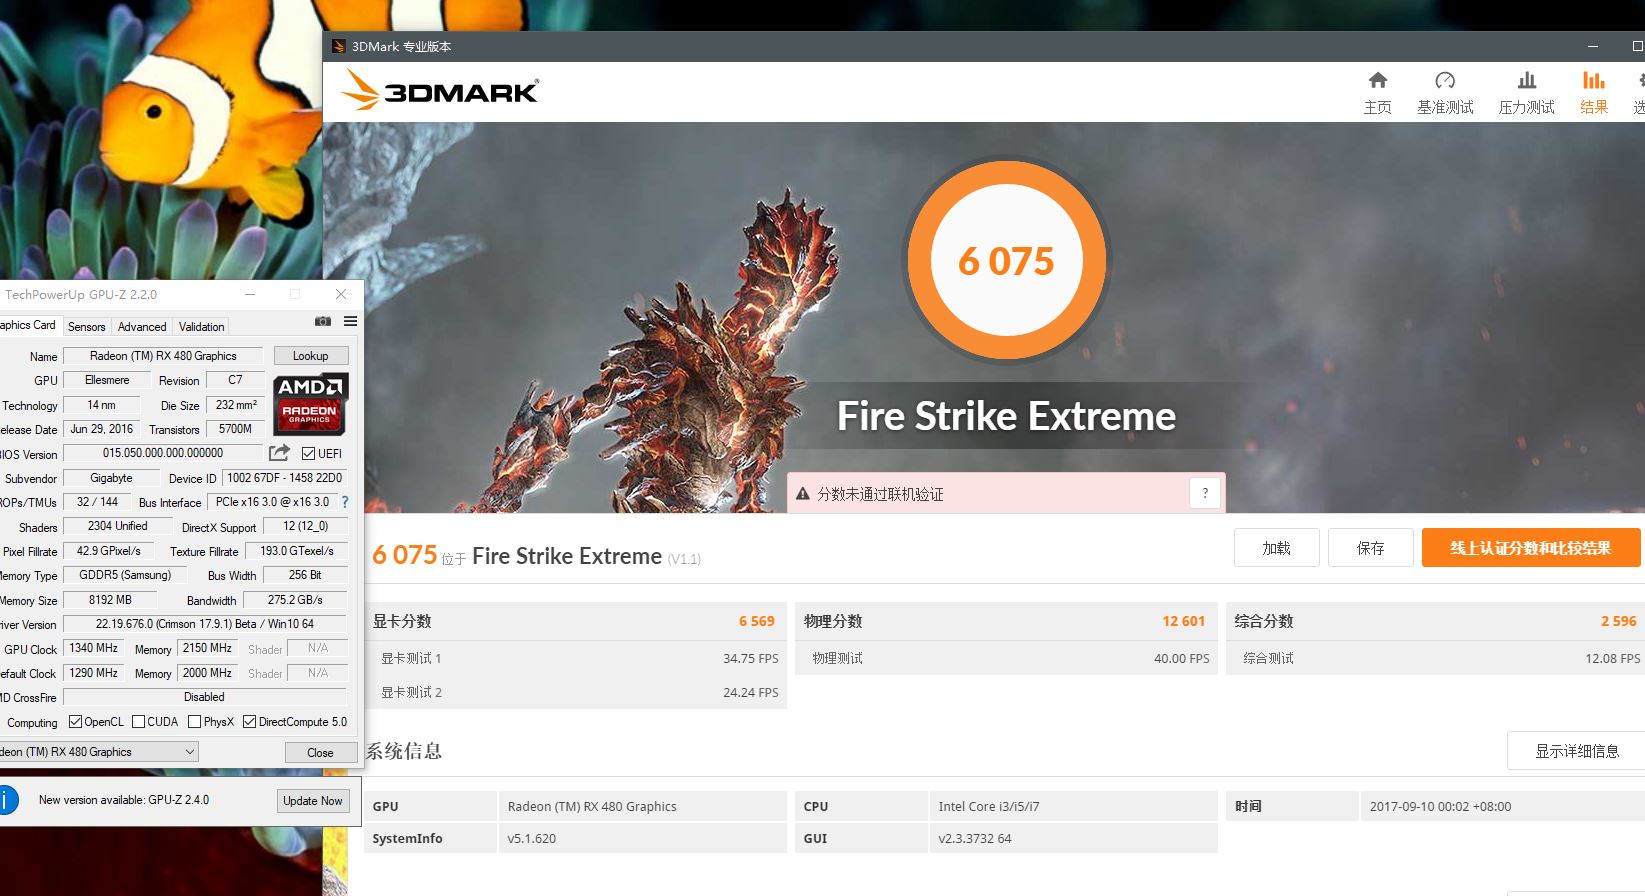Click the 显卡分数 value 6 569
The image size is (1645, 896).
(757, 621)
